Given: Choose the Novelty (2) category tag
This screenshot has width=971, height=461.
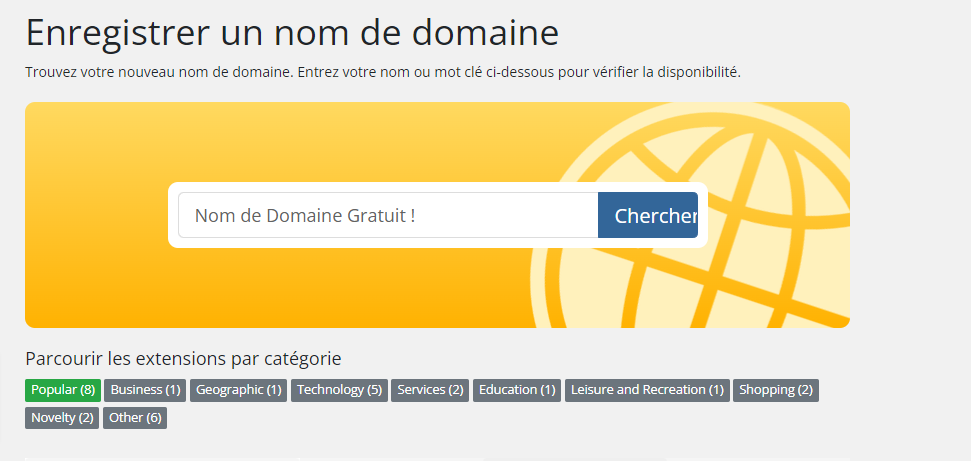Looking at the screenshot, I should 62,418.
